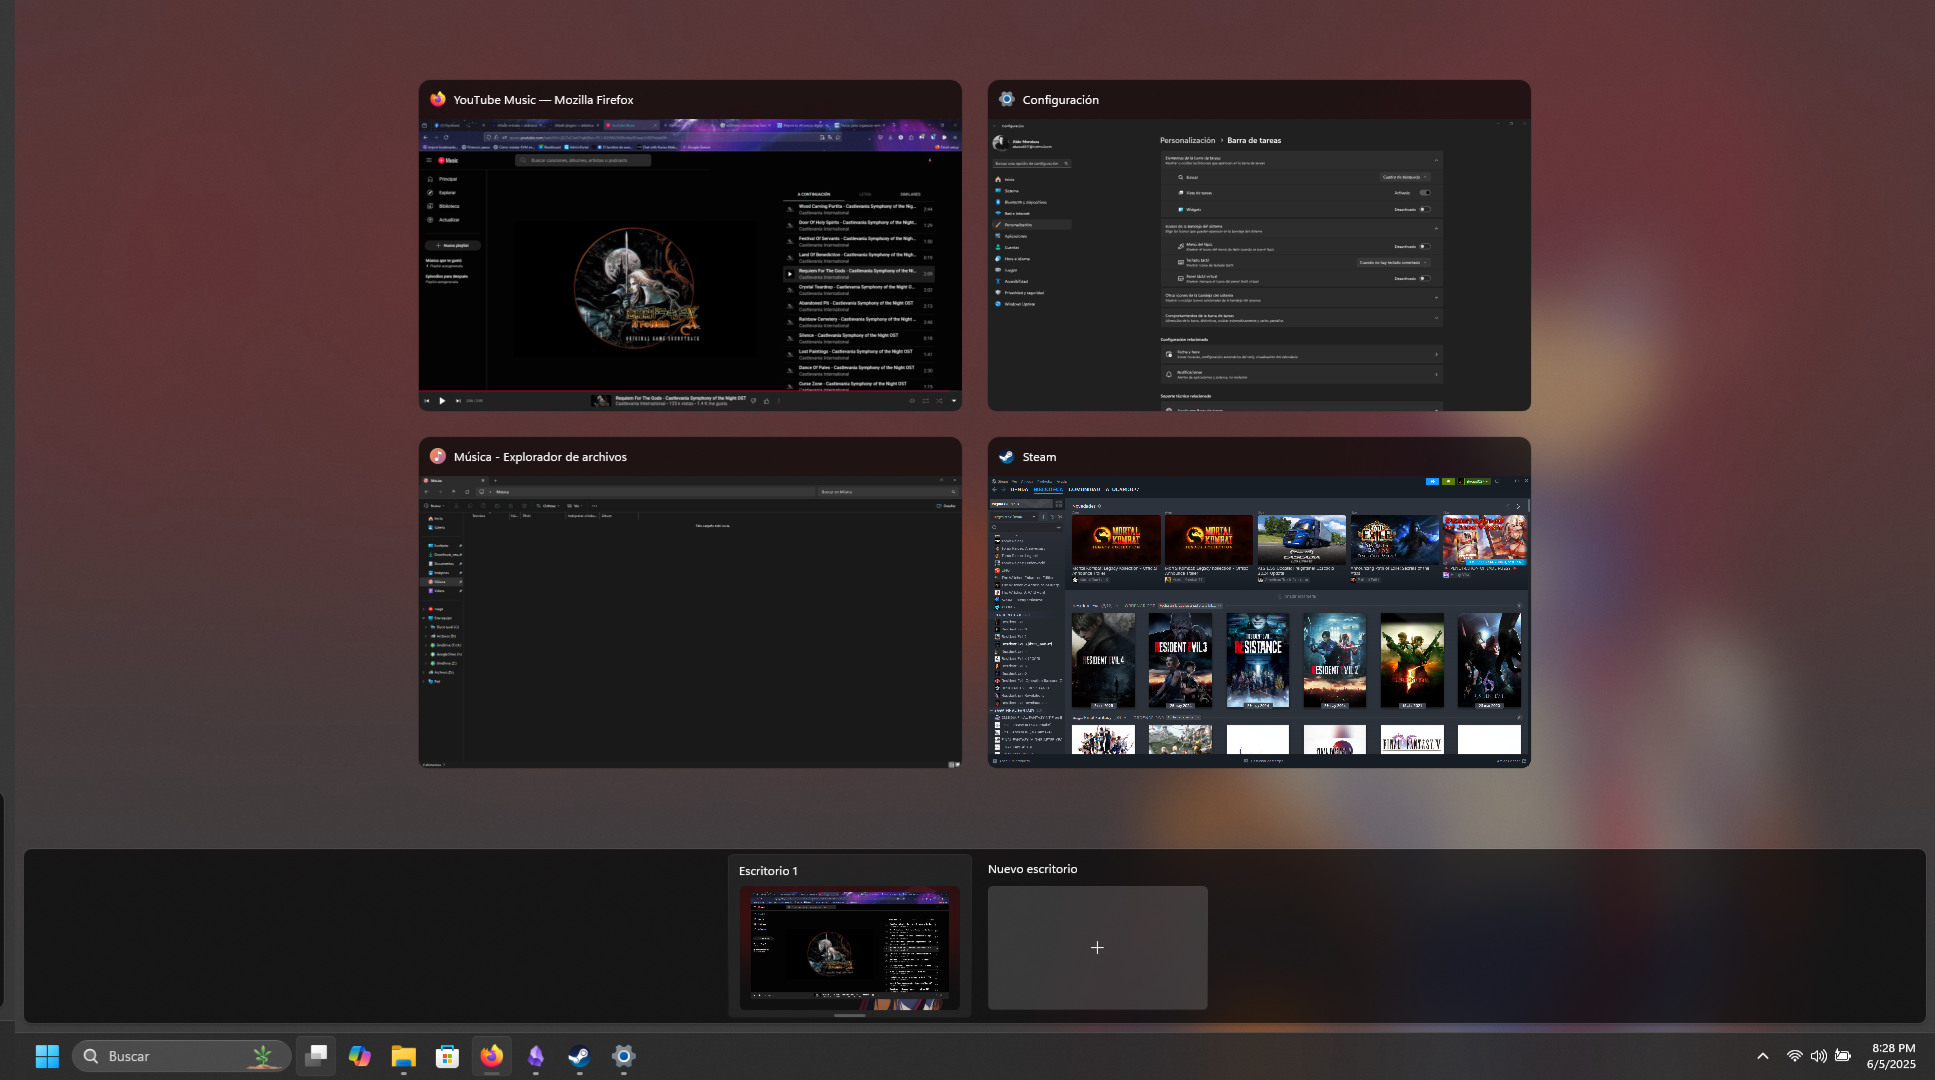Click the Steam taskbar icon
Viewport: 1935px width, 1080px height.
tap(579, 1056)
